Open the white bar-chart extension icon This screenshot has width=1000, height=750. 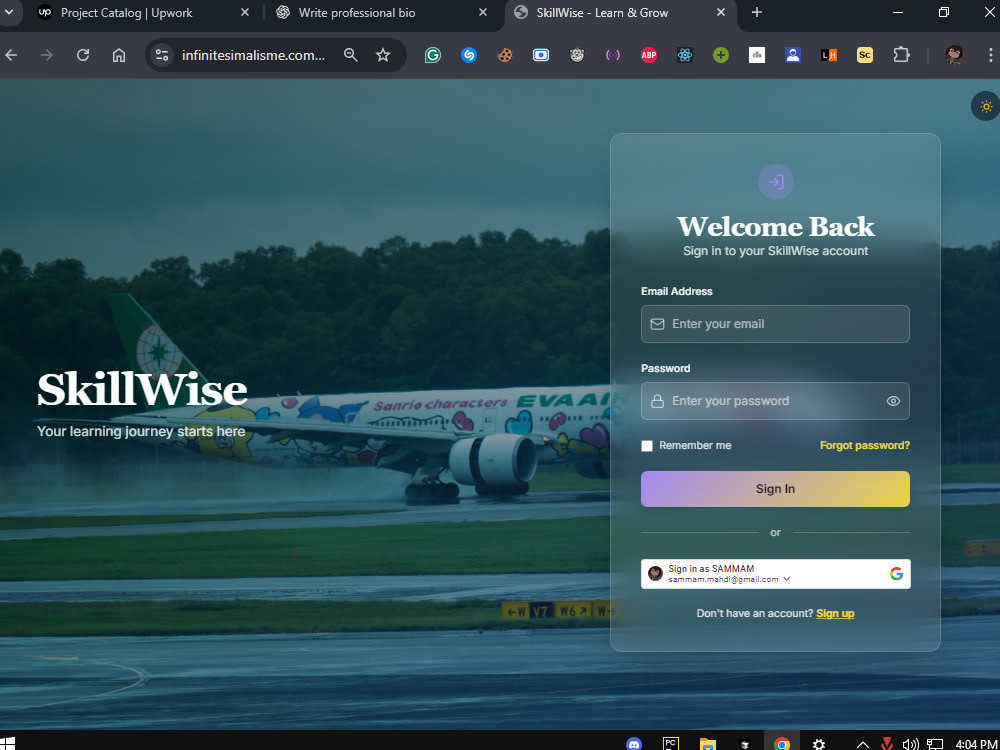point(757,55)
